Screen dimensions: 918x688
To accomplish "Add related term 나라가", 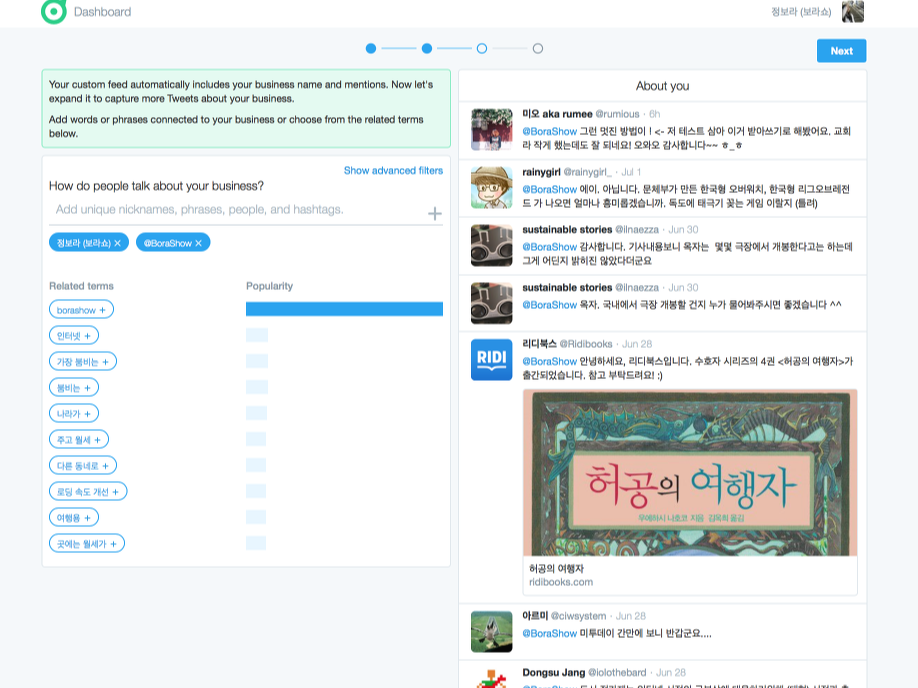I will pos(74,413).
